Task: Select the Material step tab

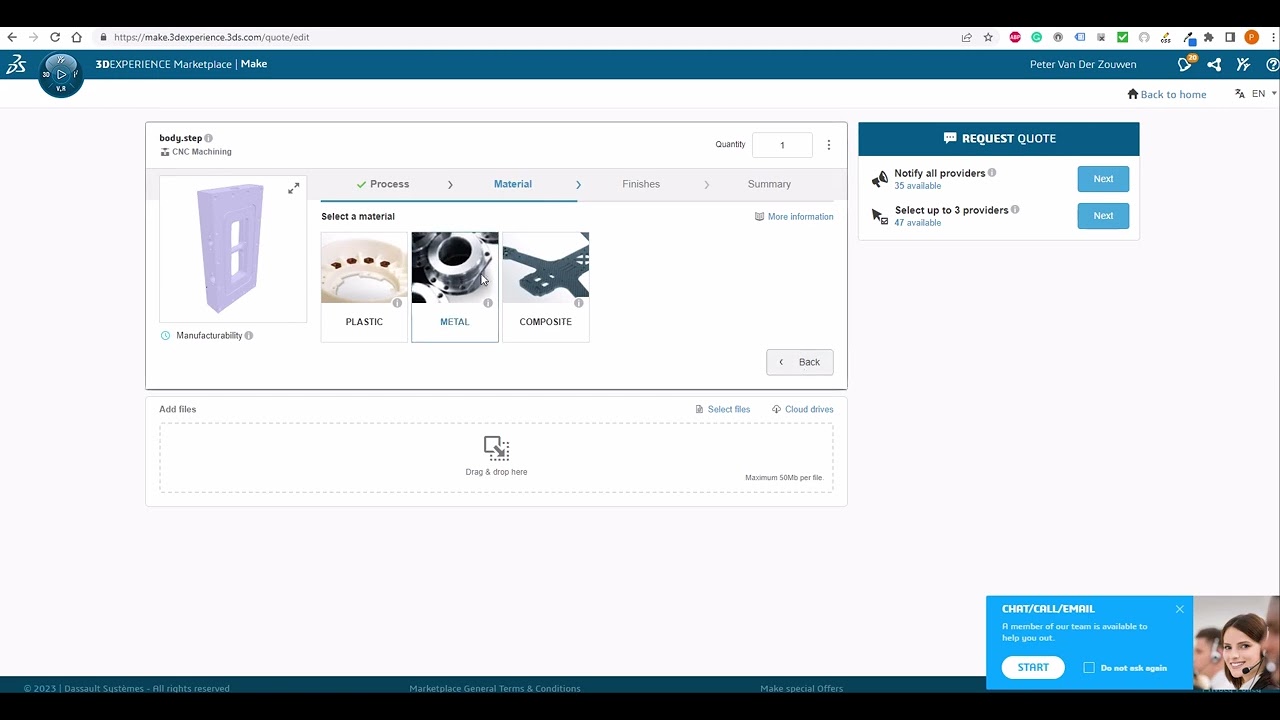Action: 513,184
